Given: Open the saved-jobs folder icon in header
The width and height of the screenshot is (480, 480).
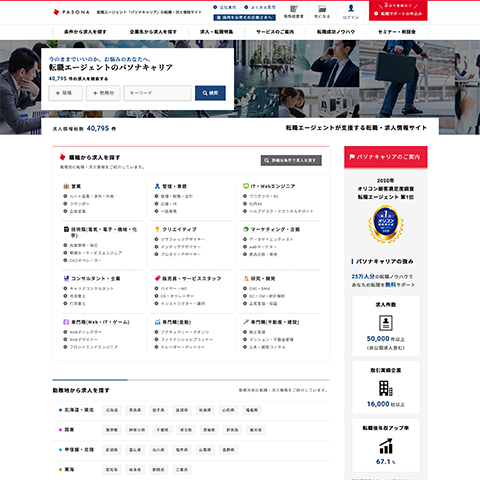Looking at the screenshot, I should [322, 9].
